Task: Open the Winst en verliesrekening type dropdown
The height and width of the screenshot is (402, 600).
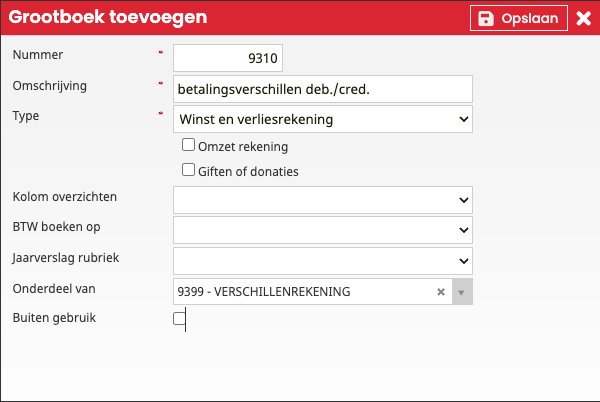Action: 323,119
